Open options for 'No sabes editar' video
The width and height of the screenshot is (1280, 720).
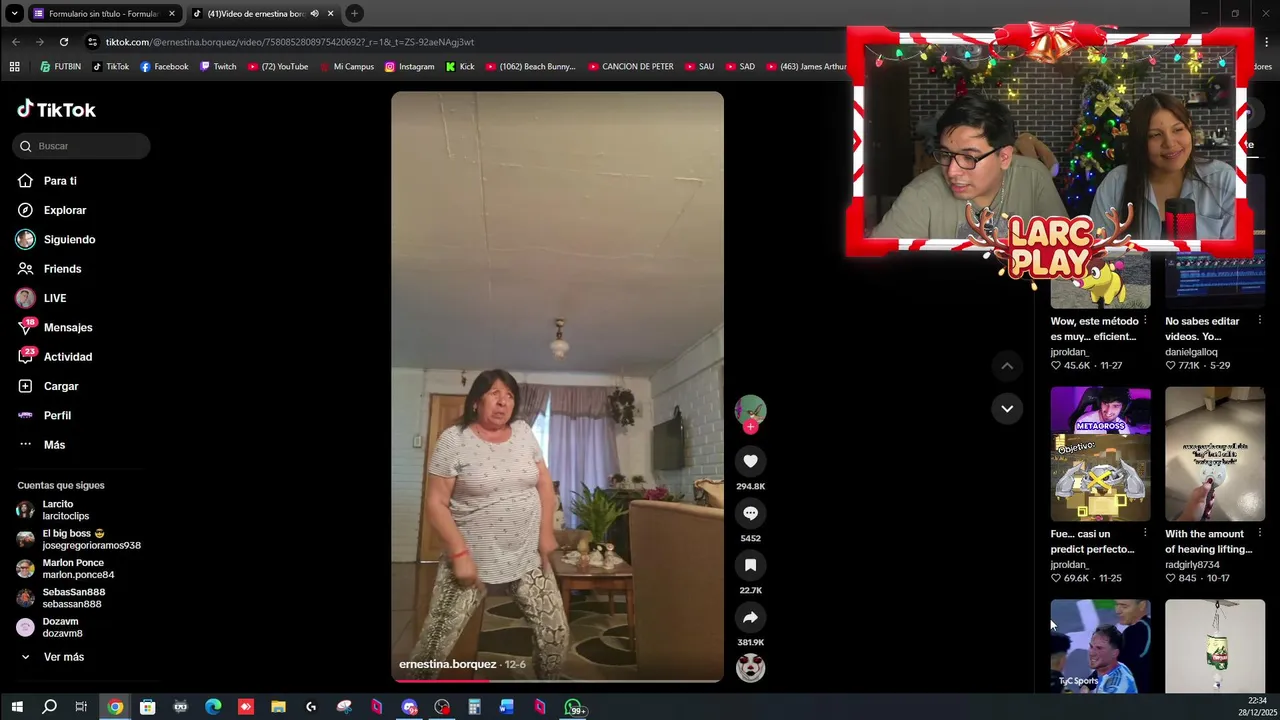pyautogui.click(x=1259, y=321)
